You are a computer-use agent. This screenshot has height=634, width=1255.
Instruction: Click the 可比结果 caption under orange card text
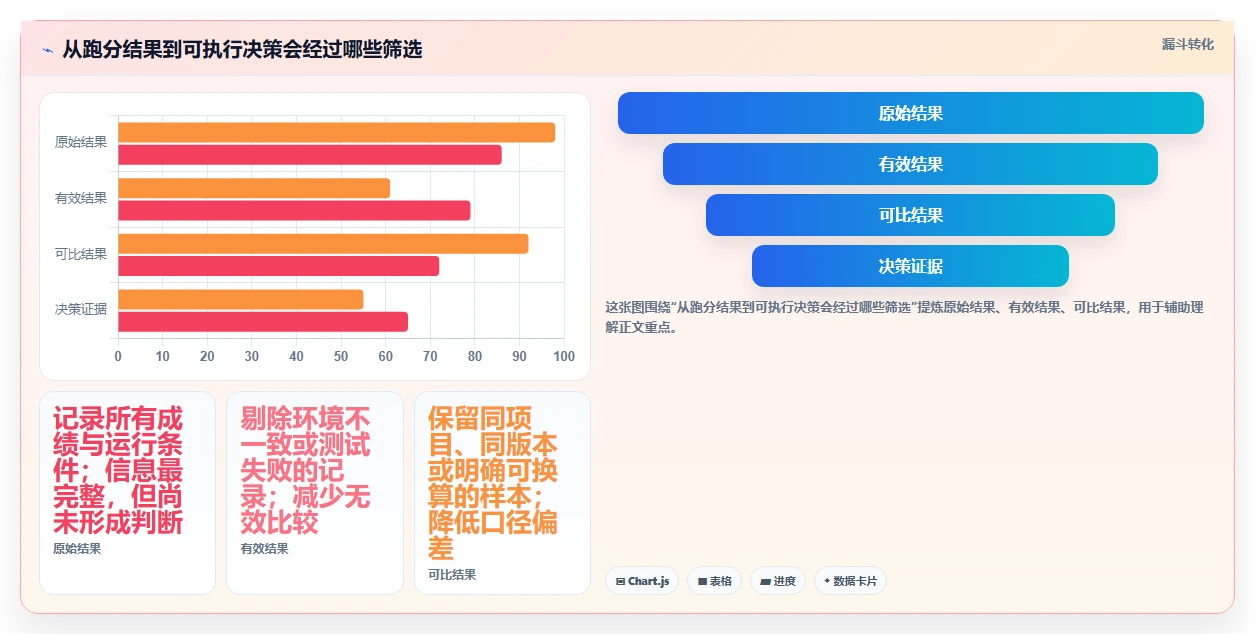[452, 575]
